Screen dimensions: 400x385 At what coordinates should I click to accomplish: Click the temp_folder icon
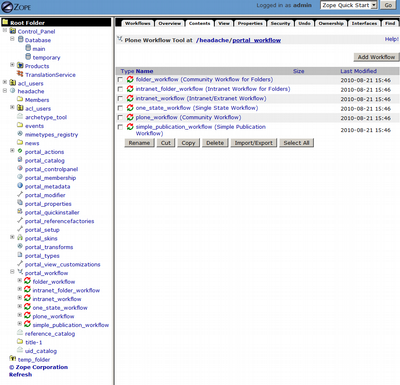(13, 359)
